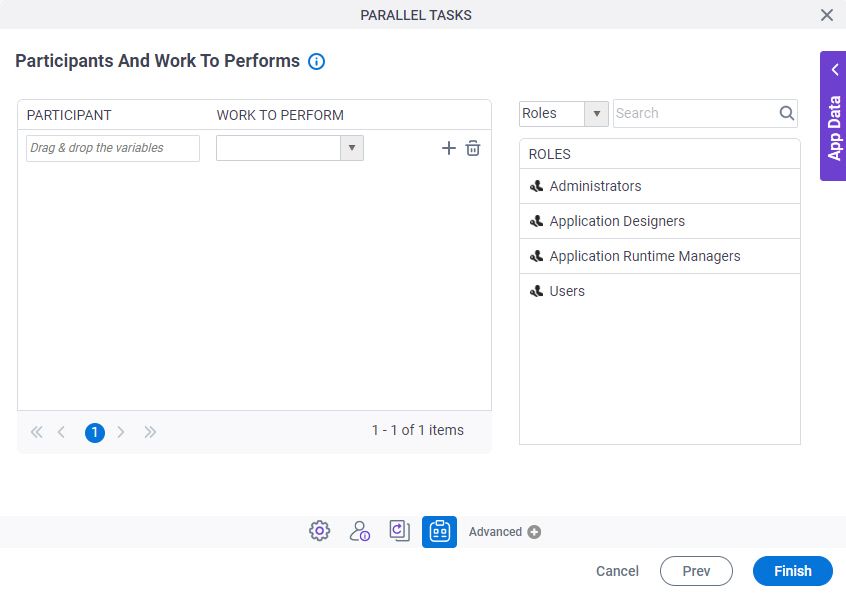Screen dimensions: 846x593
Task: Select the Application Designers role
Action: [659, 221]
